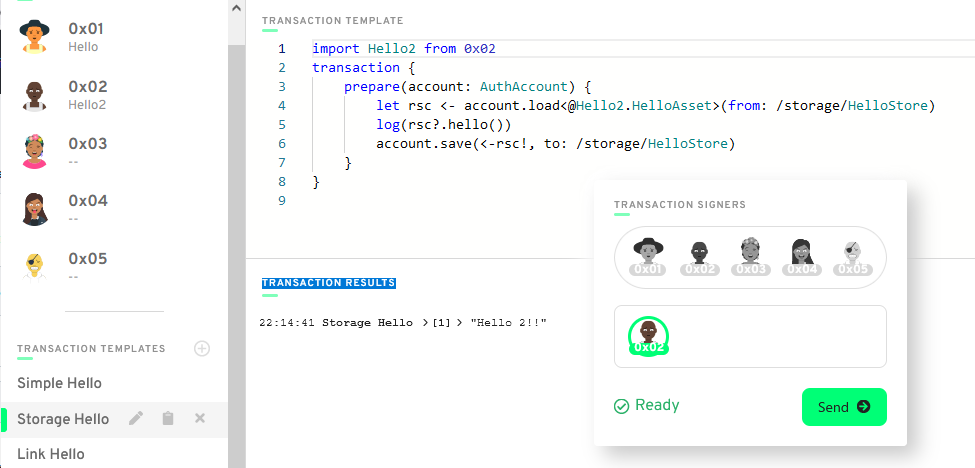The width and height of the screenshot is (975, 468).
Task: Toggle signer 0x01 in Transaction Signers
Action: (649, 257)
